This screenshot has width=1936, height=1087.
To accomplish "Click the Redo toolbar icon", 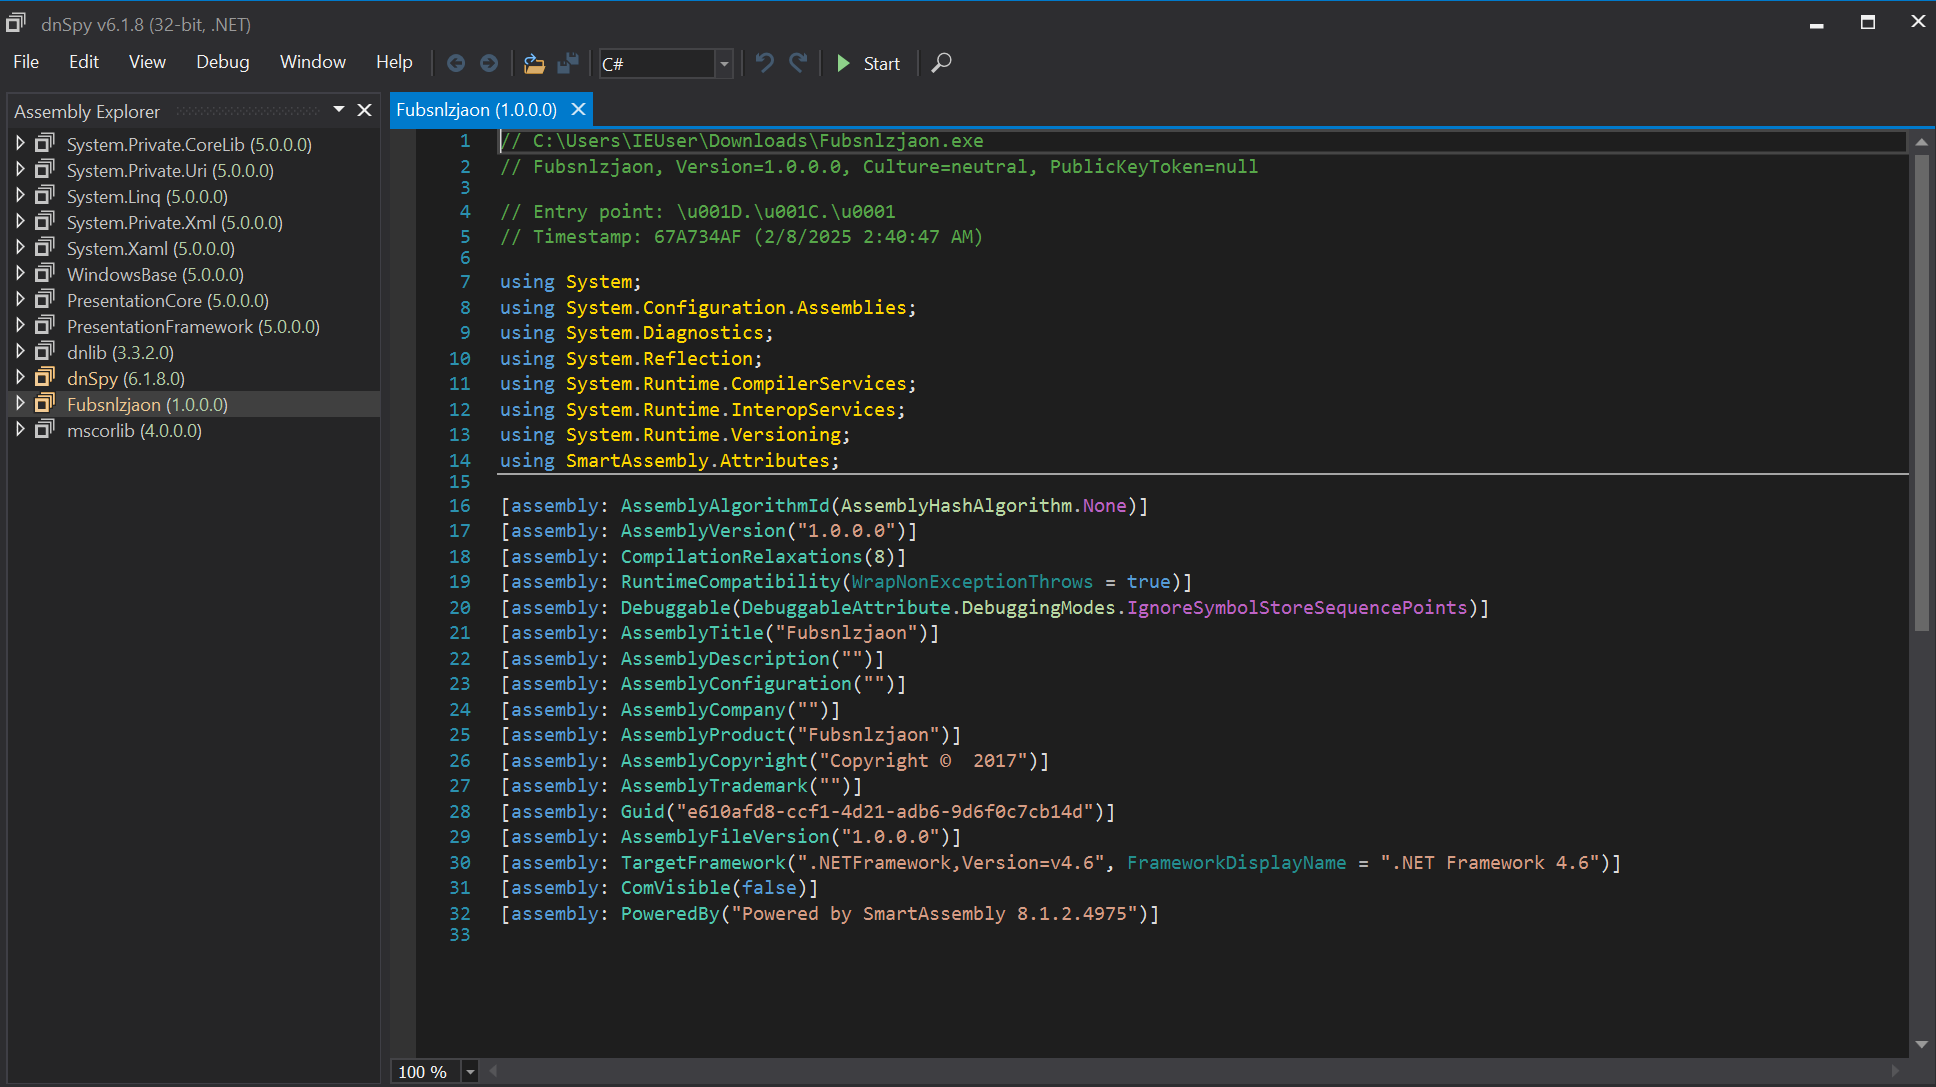I will [x=798, y=63].
